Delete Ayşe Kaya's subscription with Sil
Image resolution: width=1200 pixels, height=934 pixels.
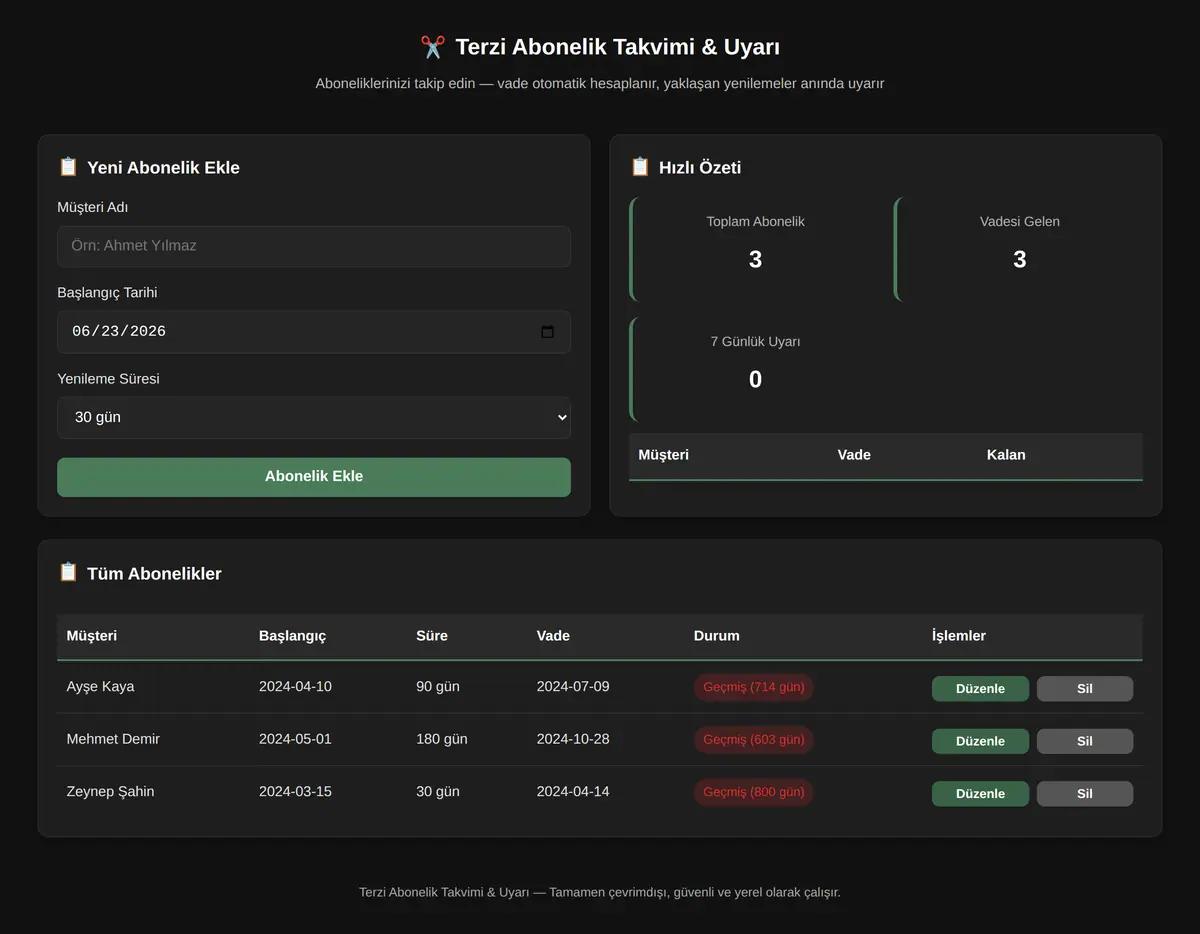[x=1085, y=689]
